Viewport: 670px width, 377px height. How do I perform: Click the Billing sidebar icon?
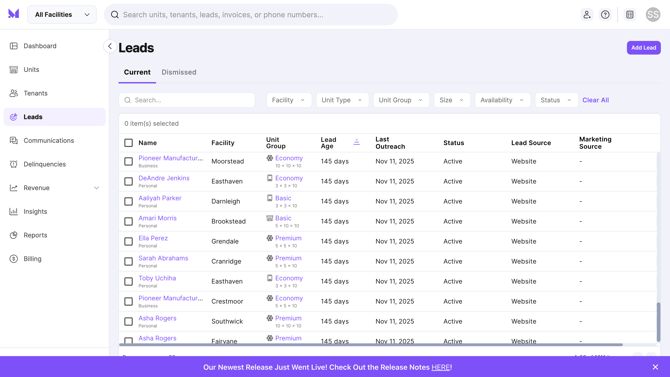click(14, 259)
